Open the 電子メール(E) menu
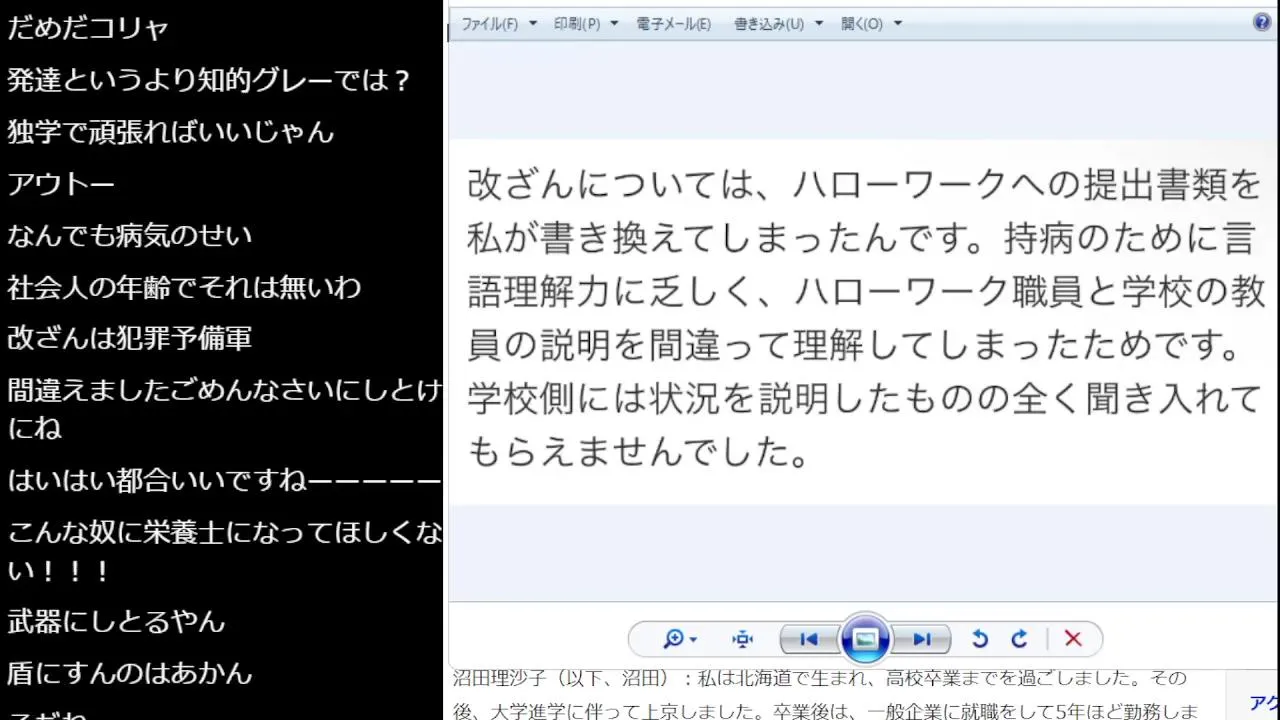The image size is (1280, 720). 674,24
